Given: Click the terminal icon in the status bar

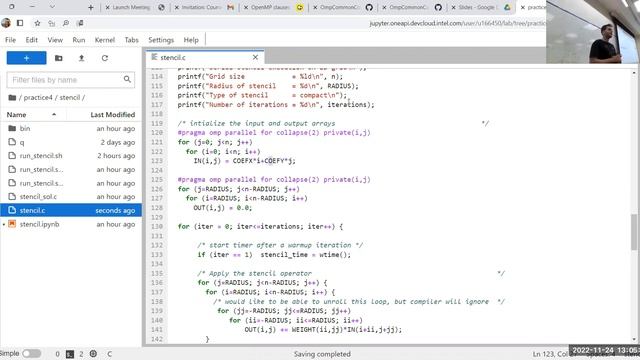Looking at the screenshot, I should click(x=70, y=354).
